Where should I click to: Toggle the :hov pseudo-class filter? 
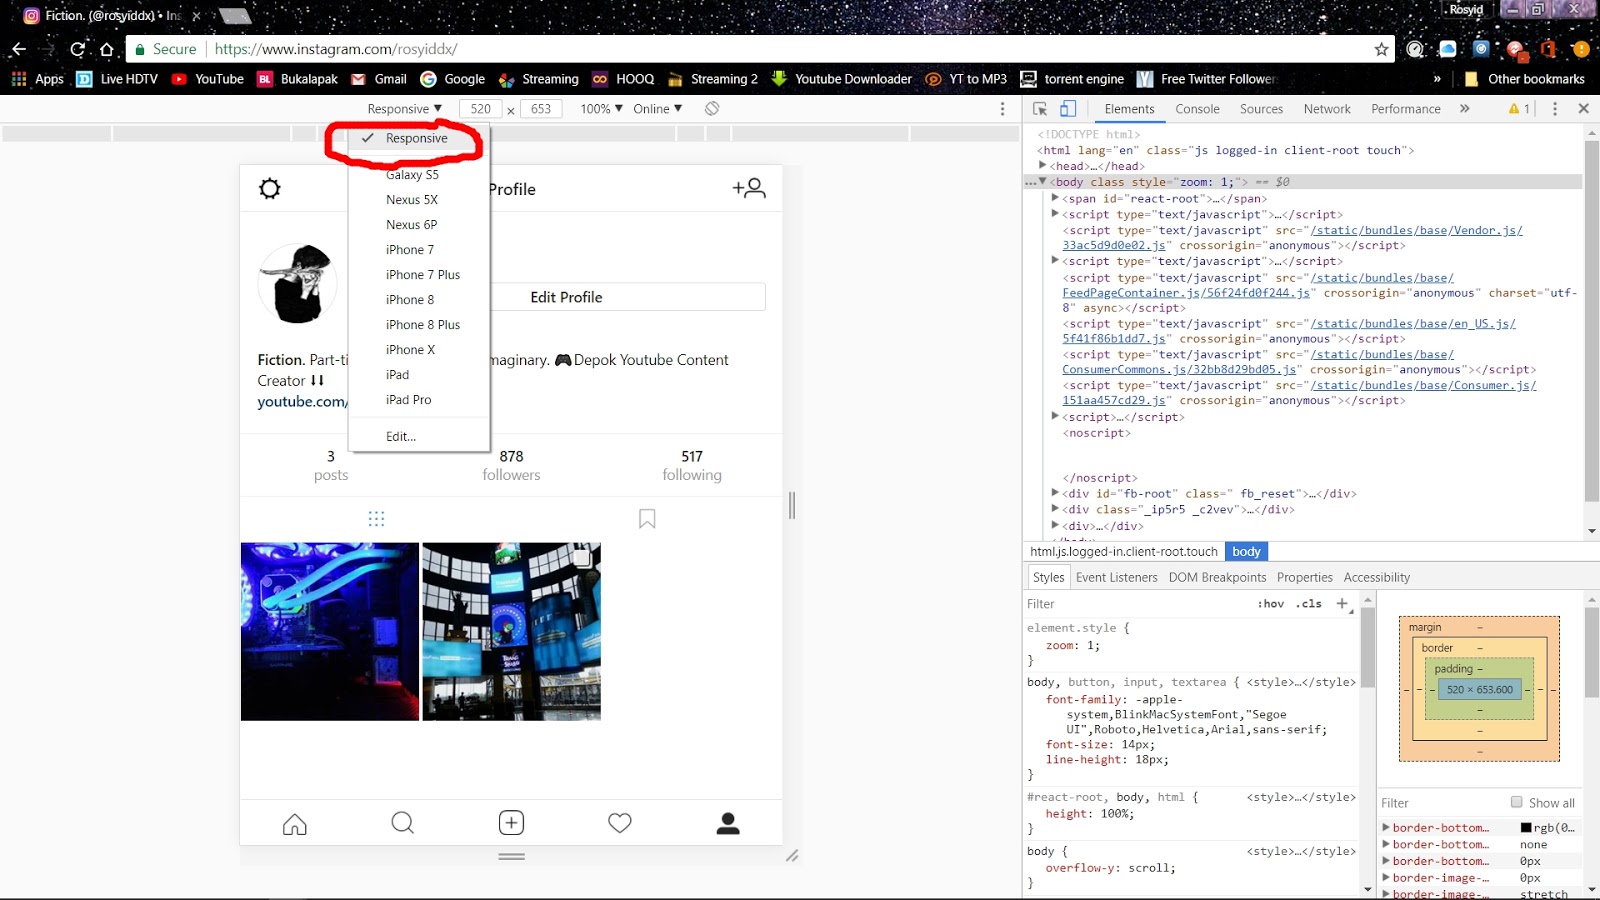pyautogui.click(x=1271, y=603)
